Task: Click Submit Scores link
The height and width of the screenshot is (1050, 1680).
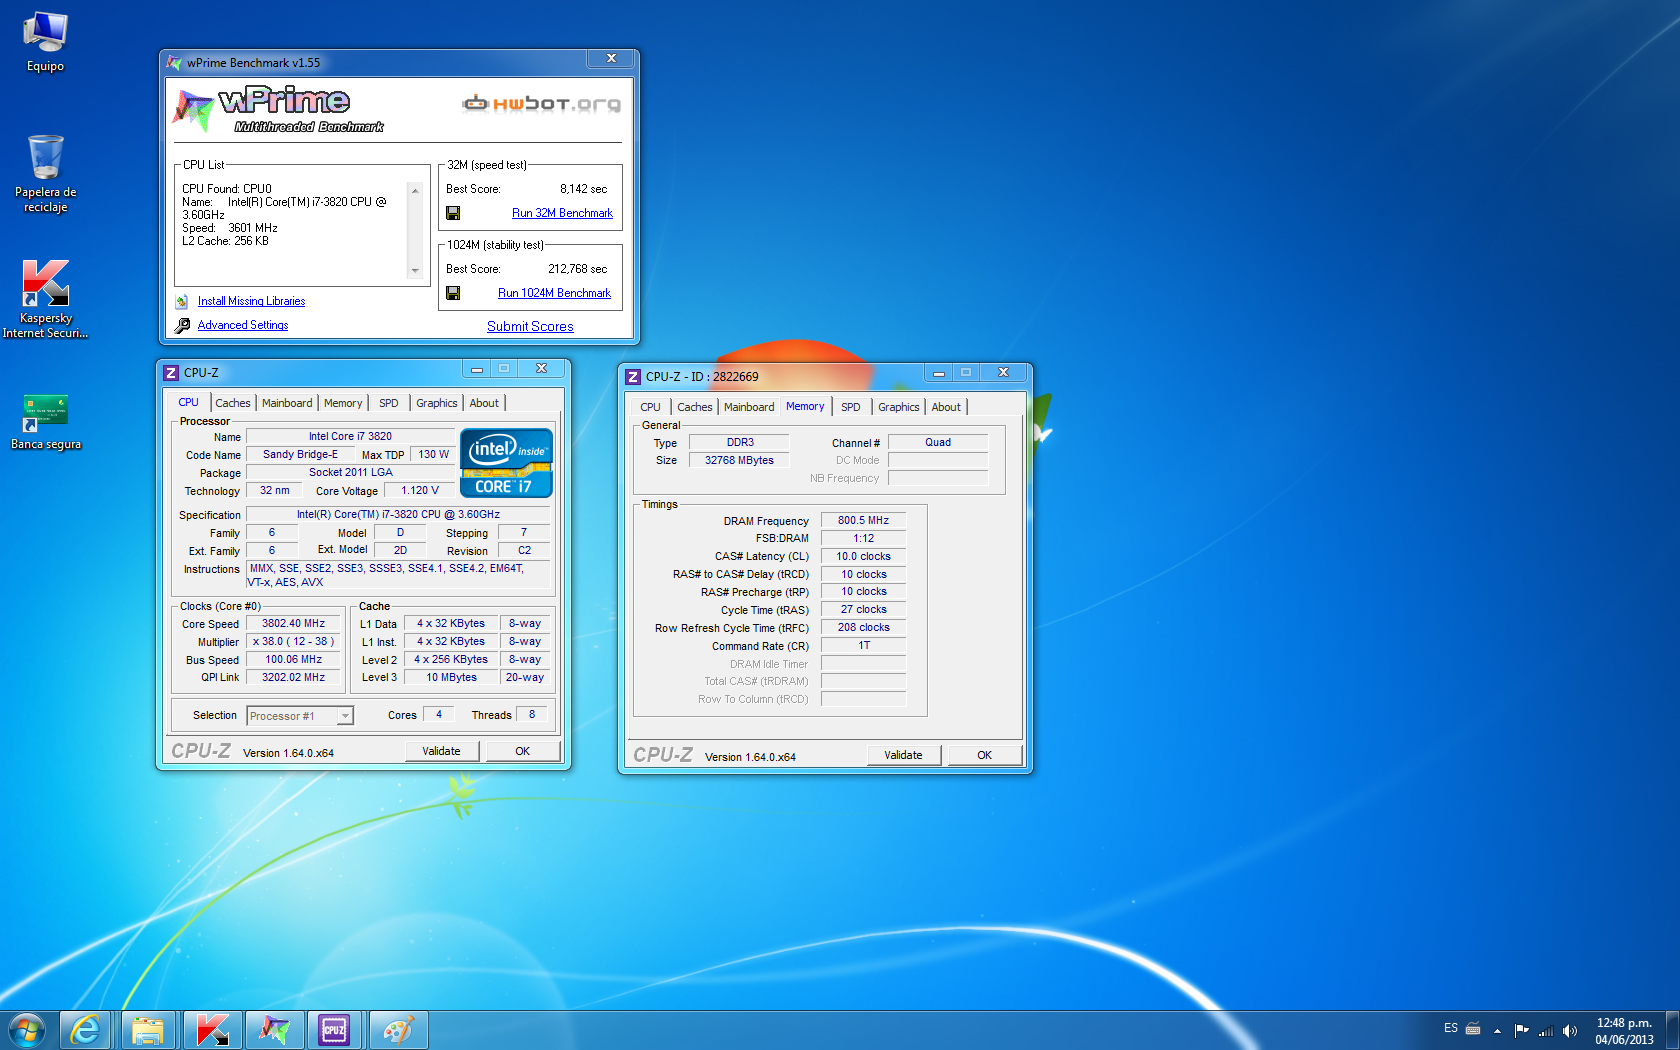Action: (x=530, y=326)
